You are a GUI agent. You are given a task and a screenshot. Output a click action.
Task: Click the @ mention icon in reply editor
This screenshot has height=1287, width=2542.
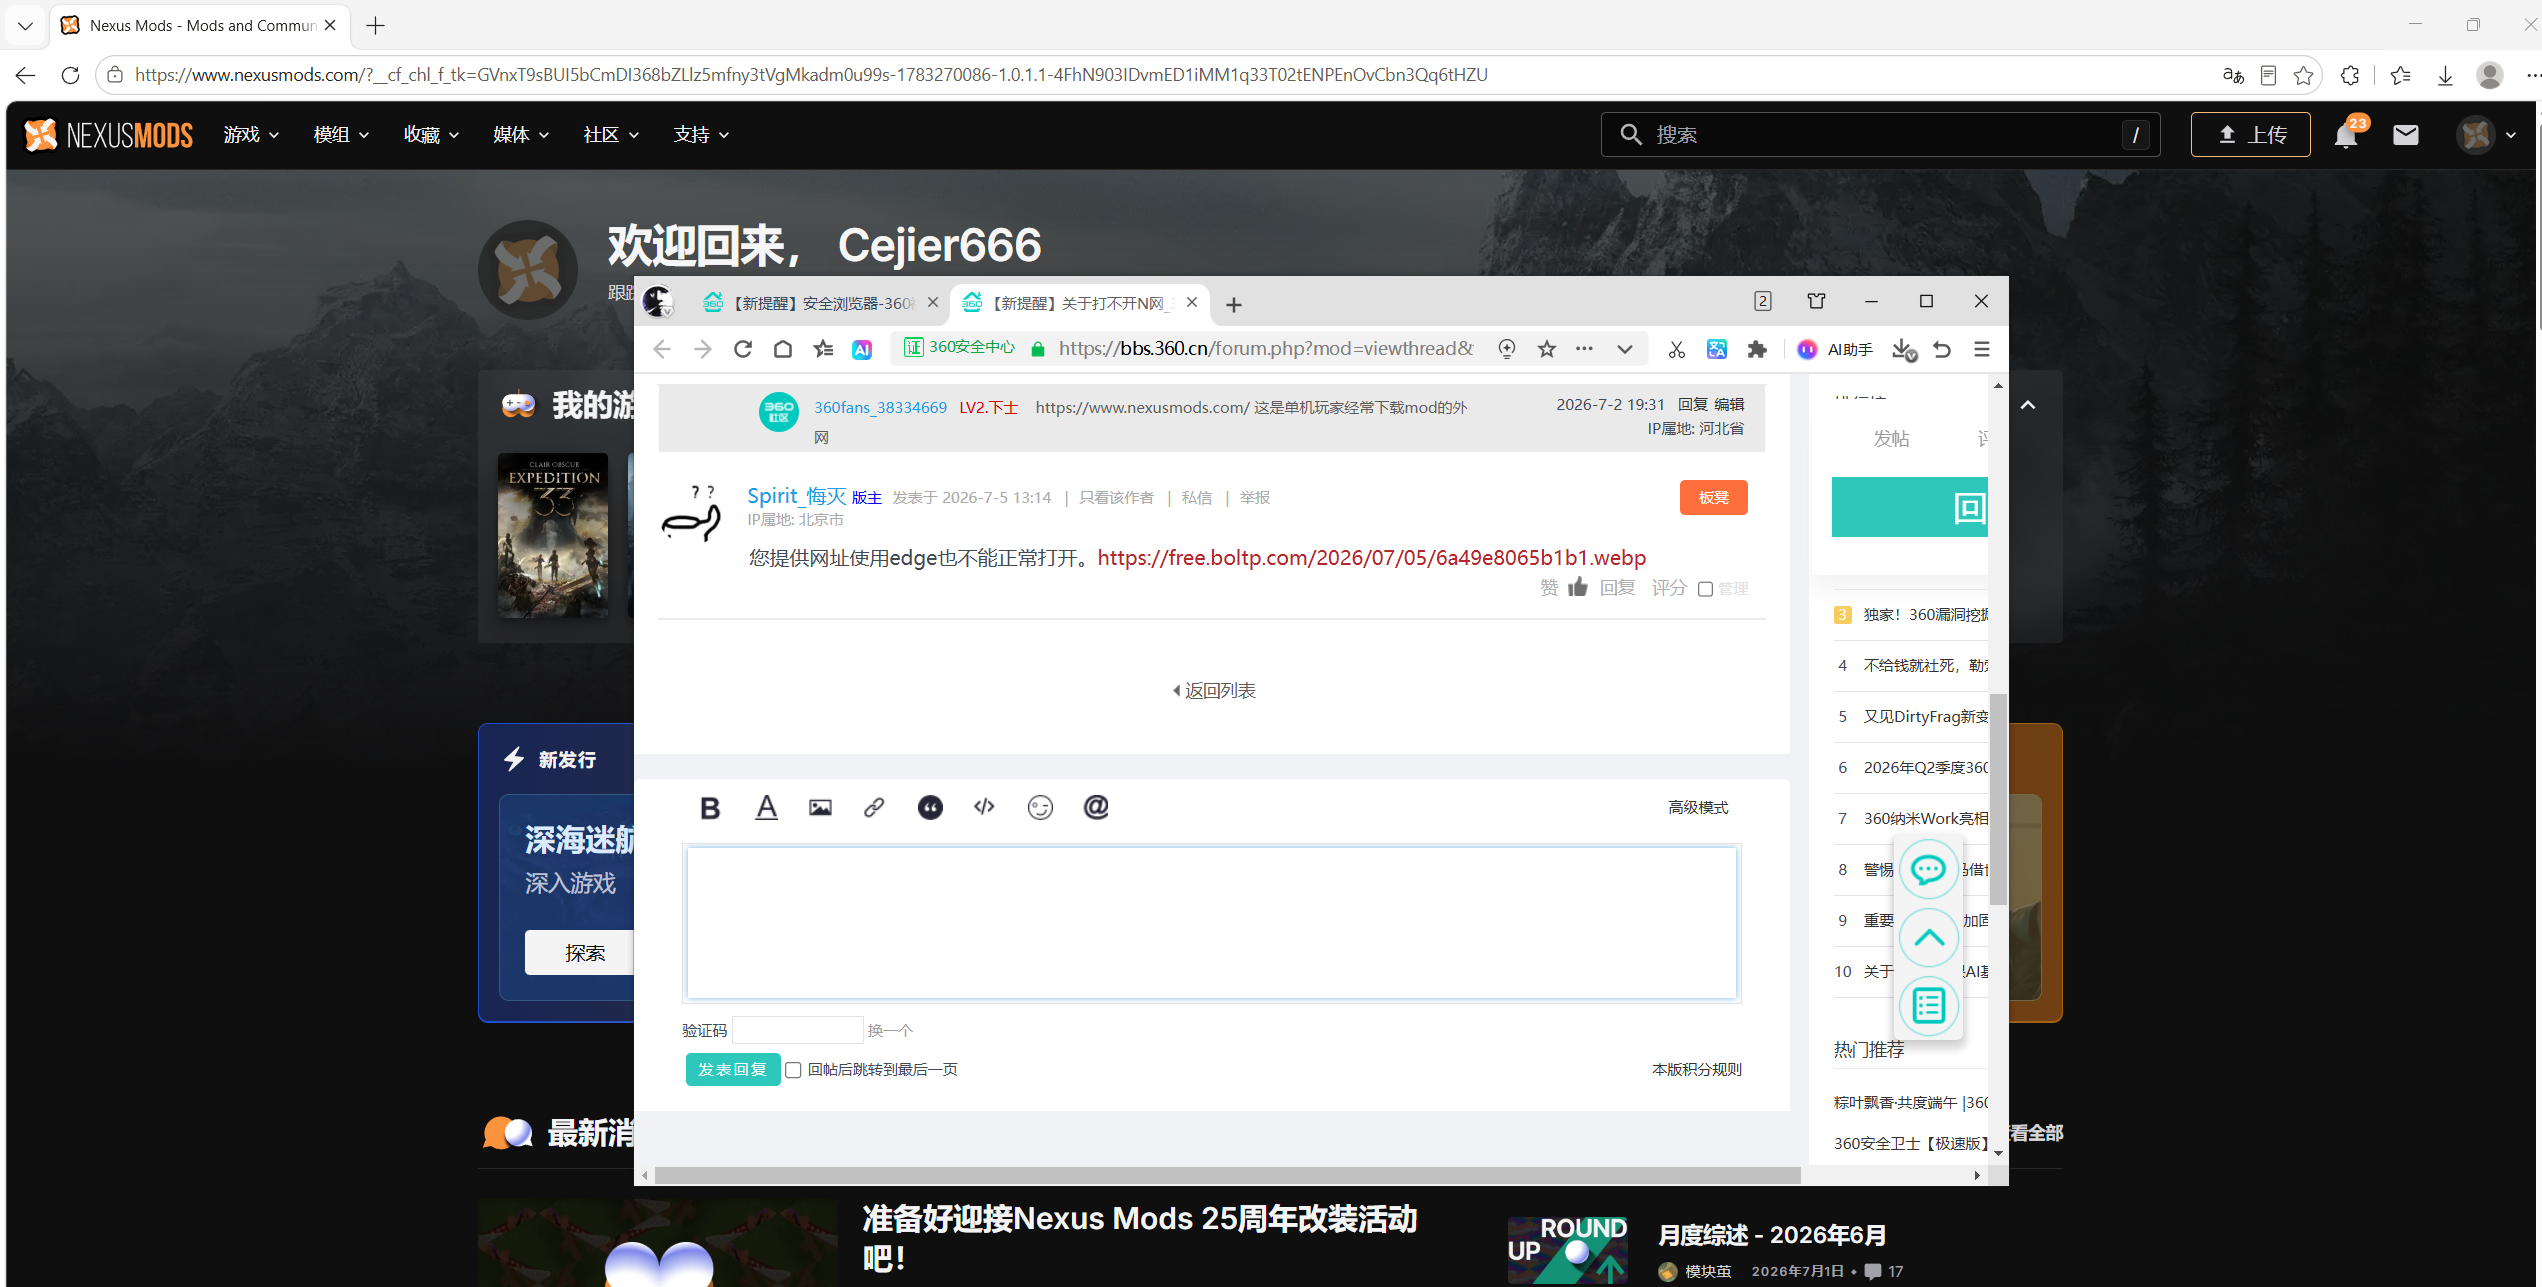1096,807
